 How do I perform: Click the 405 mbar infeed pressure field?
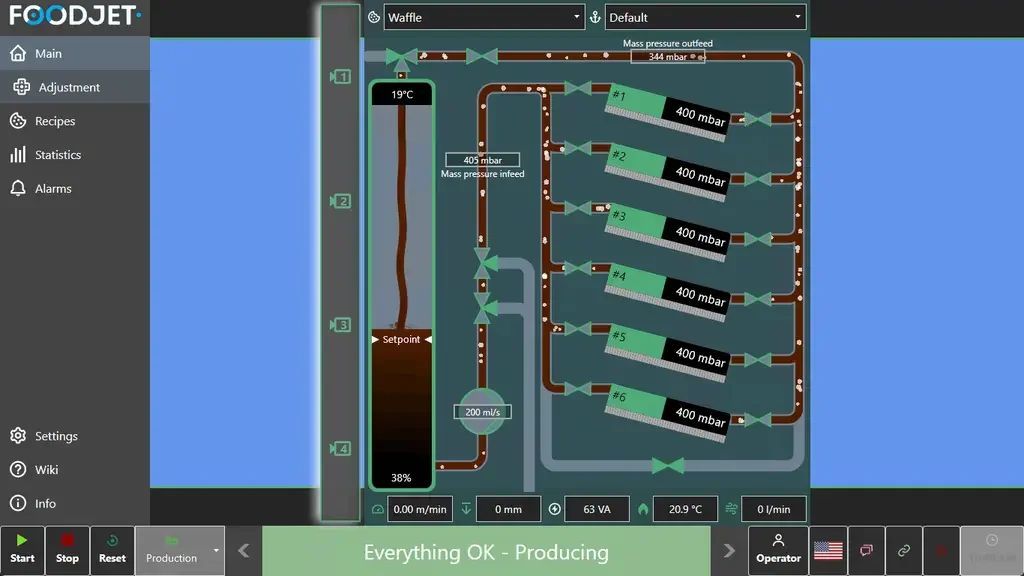(x=482, y=160)
